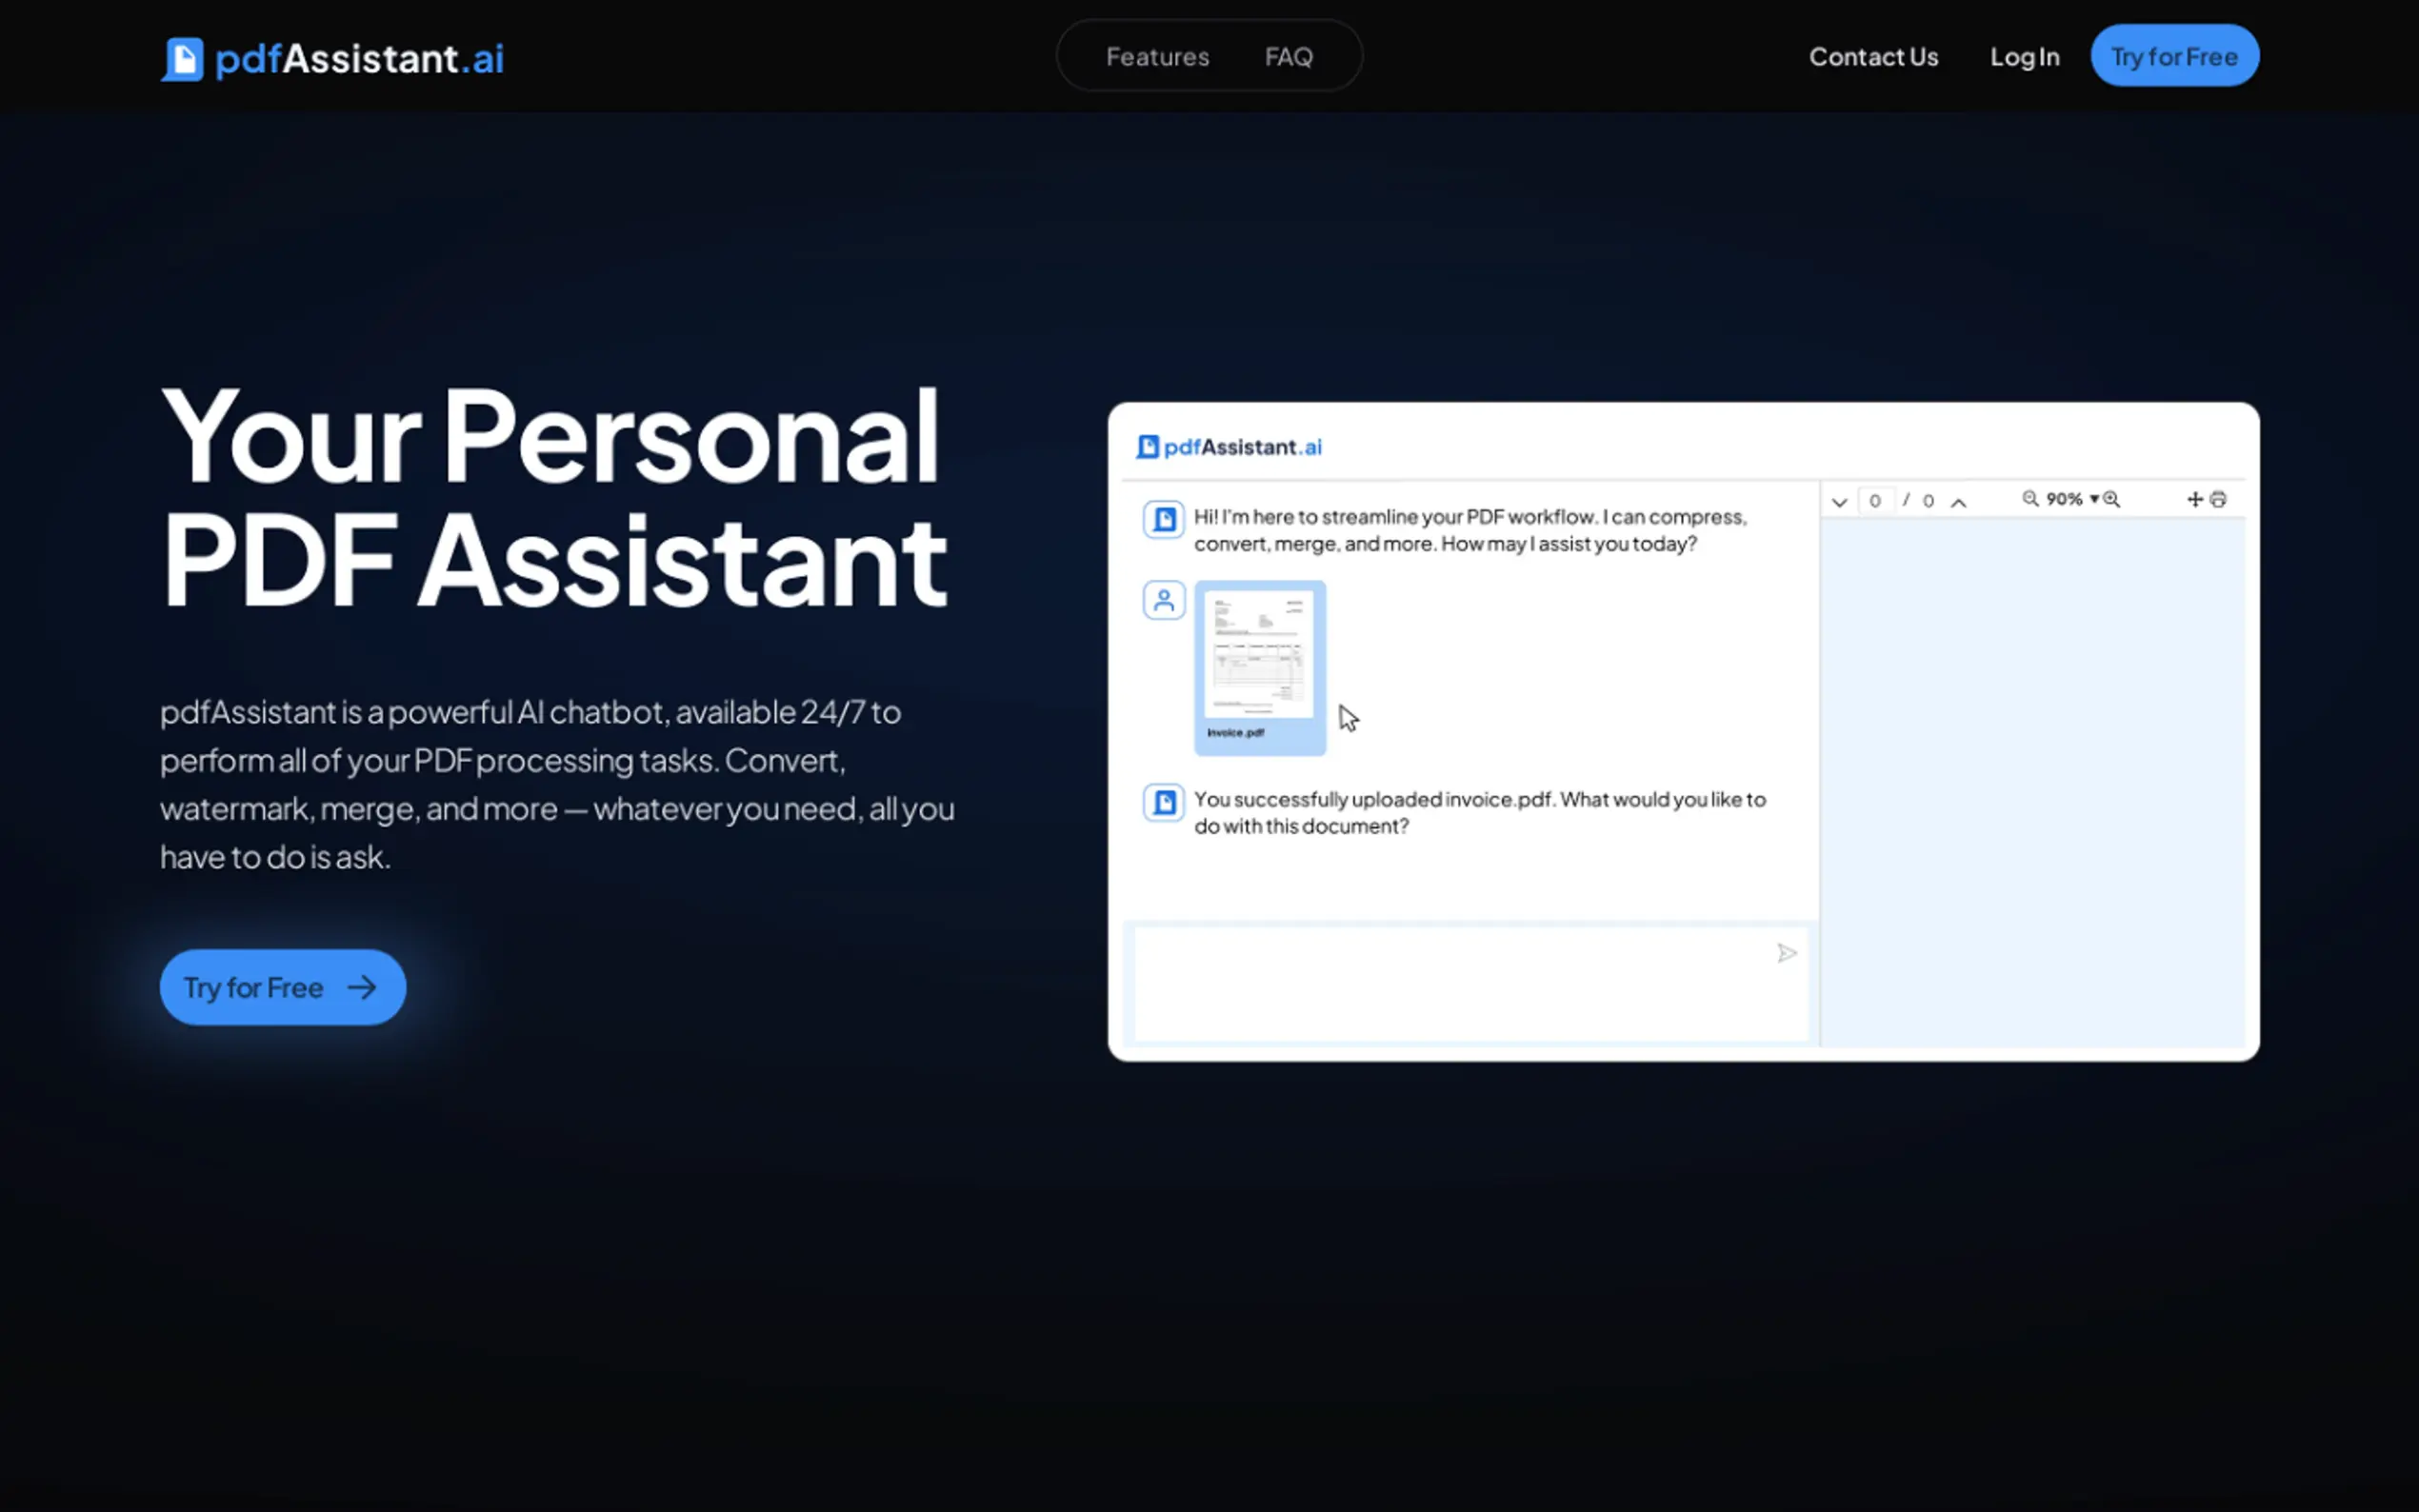Click the previous page up chevron
The width and height of the screenshot is (2419, 1512).
pos(1958,502)
